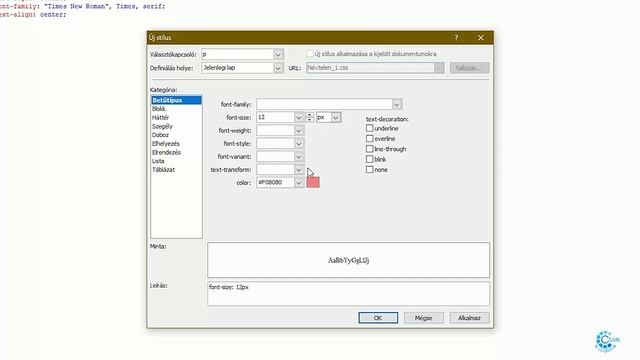Select the Táblázat category

(x=176, y=170)
